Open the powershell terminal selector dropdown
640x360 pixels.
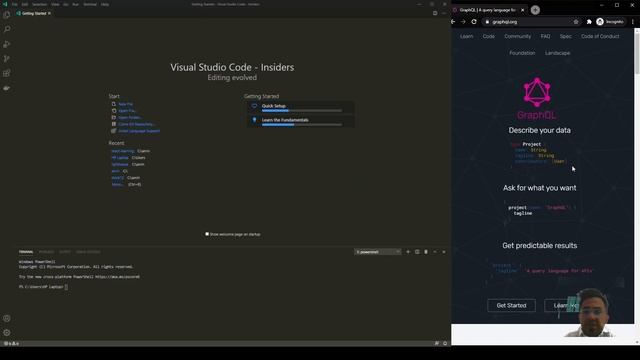[378, 252]
